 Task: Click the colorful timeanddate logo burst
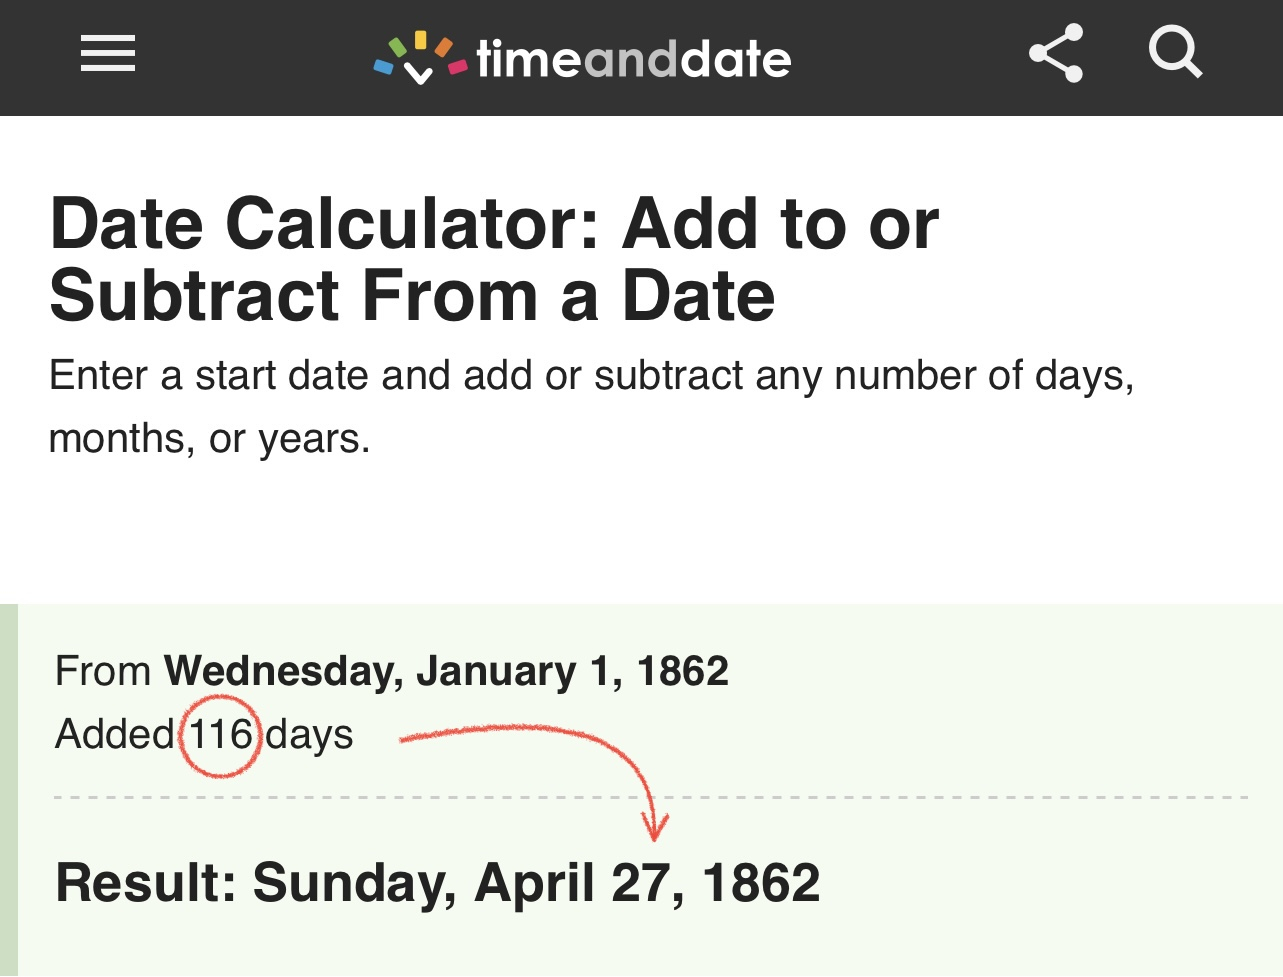(419, 58)
